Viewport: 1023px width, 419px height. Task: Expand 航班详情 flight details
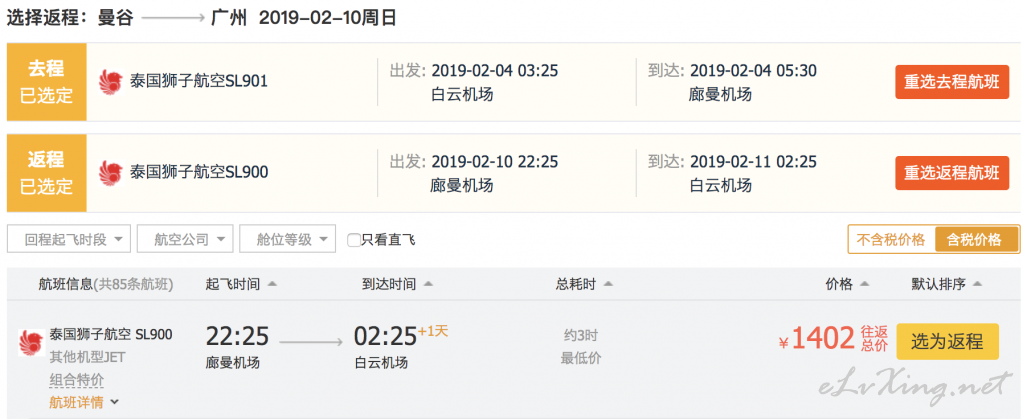click(x=84, y=402)
